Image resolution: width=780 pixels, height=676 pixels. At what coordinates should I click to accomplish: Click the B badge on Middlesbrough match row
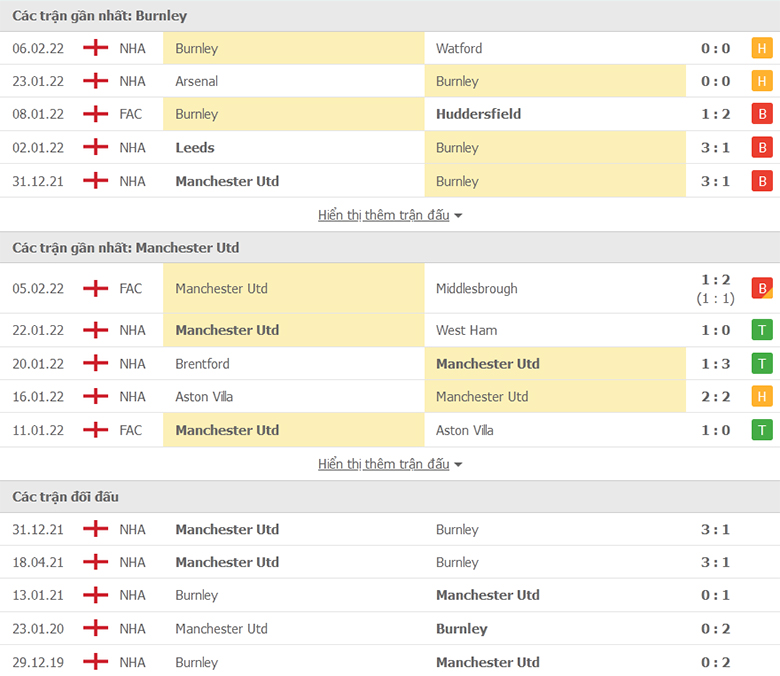pyautogui.click(x=762, y=288)
